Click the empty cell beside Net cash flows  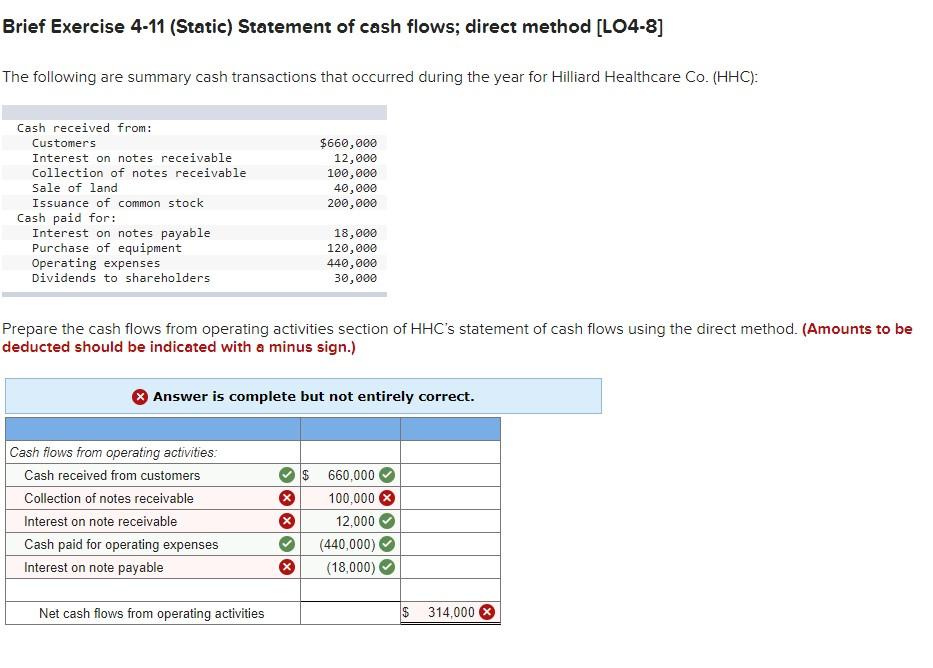(x=350, y=613)
